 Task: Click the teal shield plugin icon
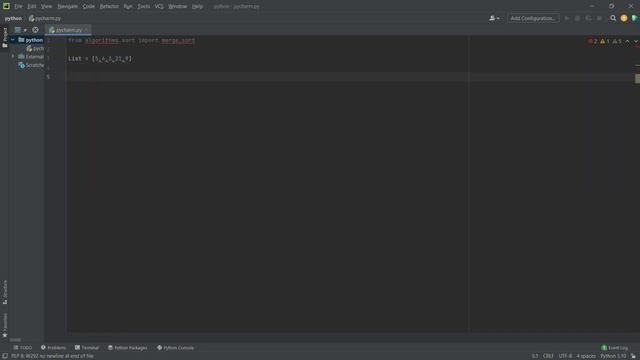point(635,18)
